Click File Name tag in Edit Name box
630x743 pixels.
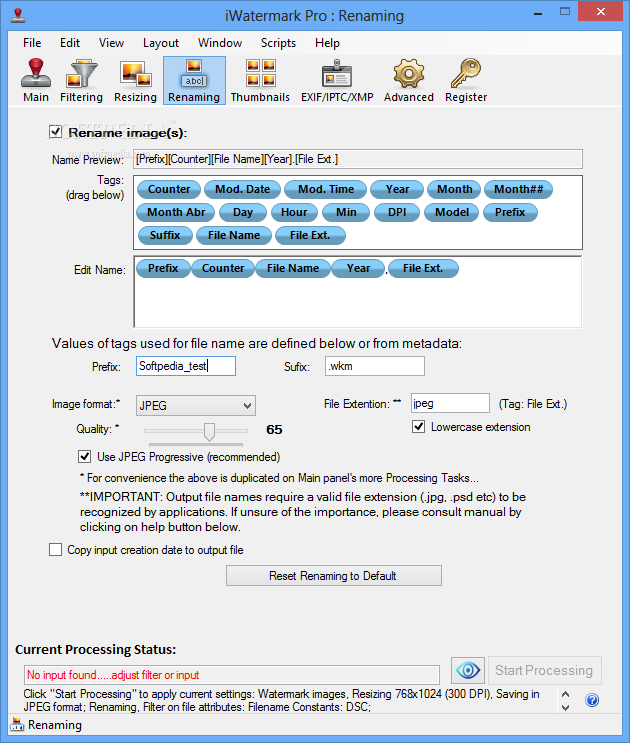pos(293,268)
